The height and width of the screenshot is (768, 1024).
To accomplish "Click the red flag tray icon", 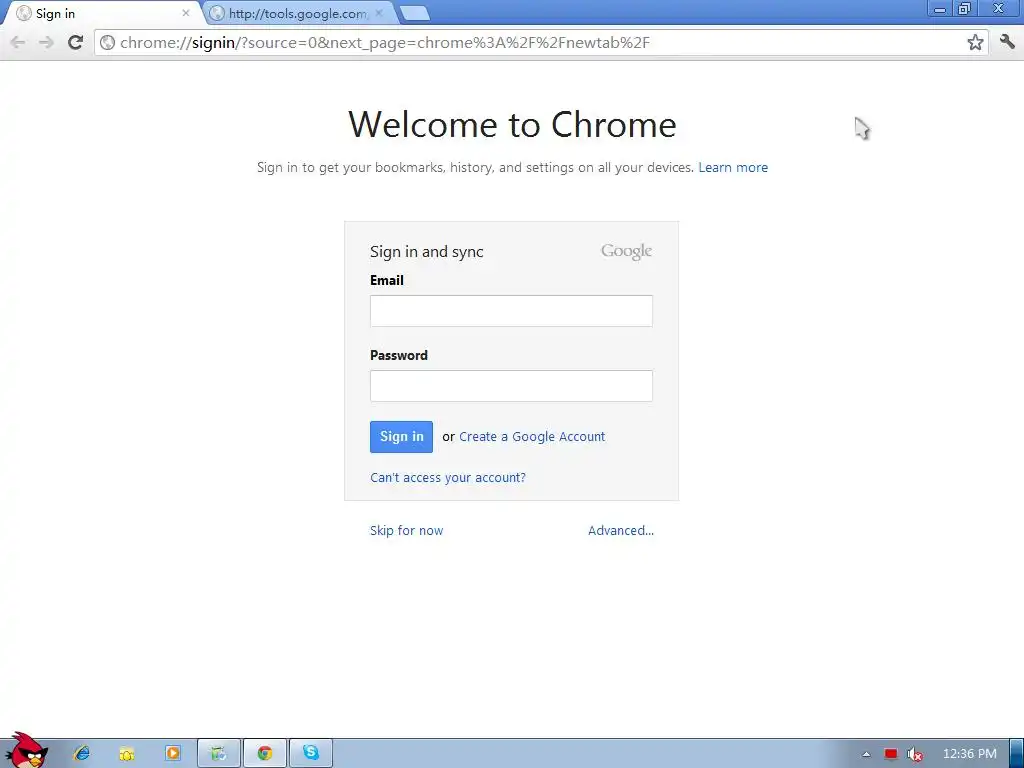I will pyautogui.click(x=891, y=754).
